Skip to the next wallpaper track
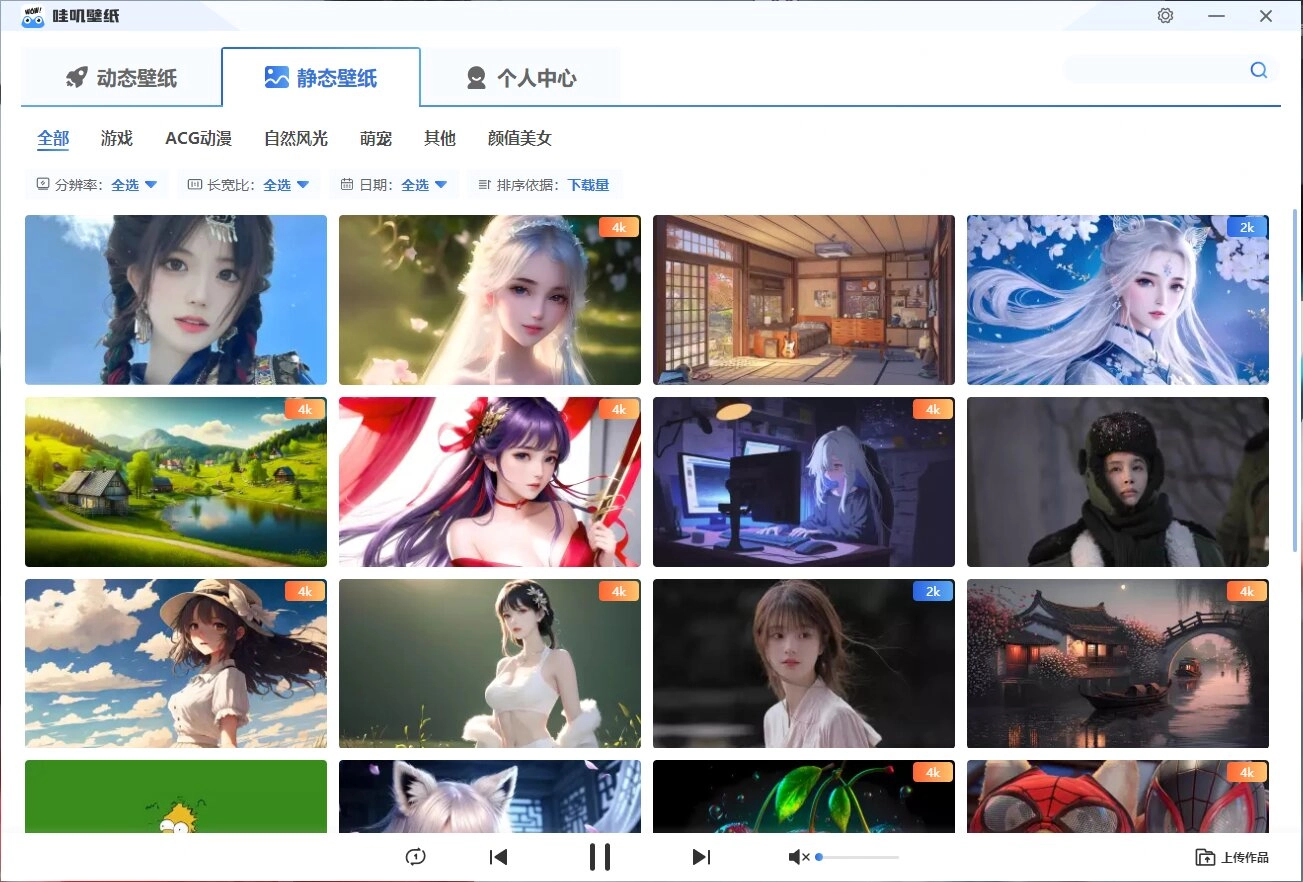1303x882 pixels. pyautogui.click(x=700, y=856)
